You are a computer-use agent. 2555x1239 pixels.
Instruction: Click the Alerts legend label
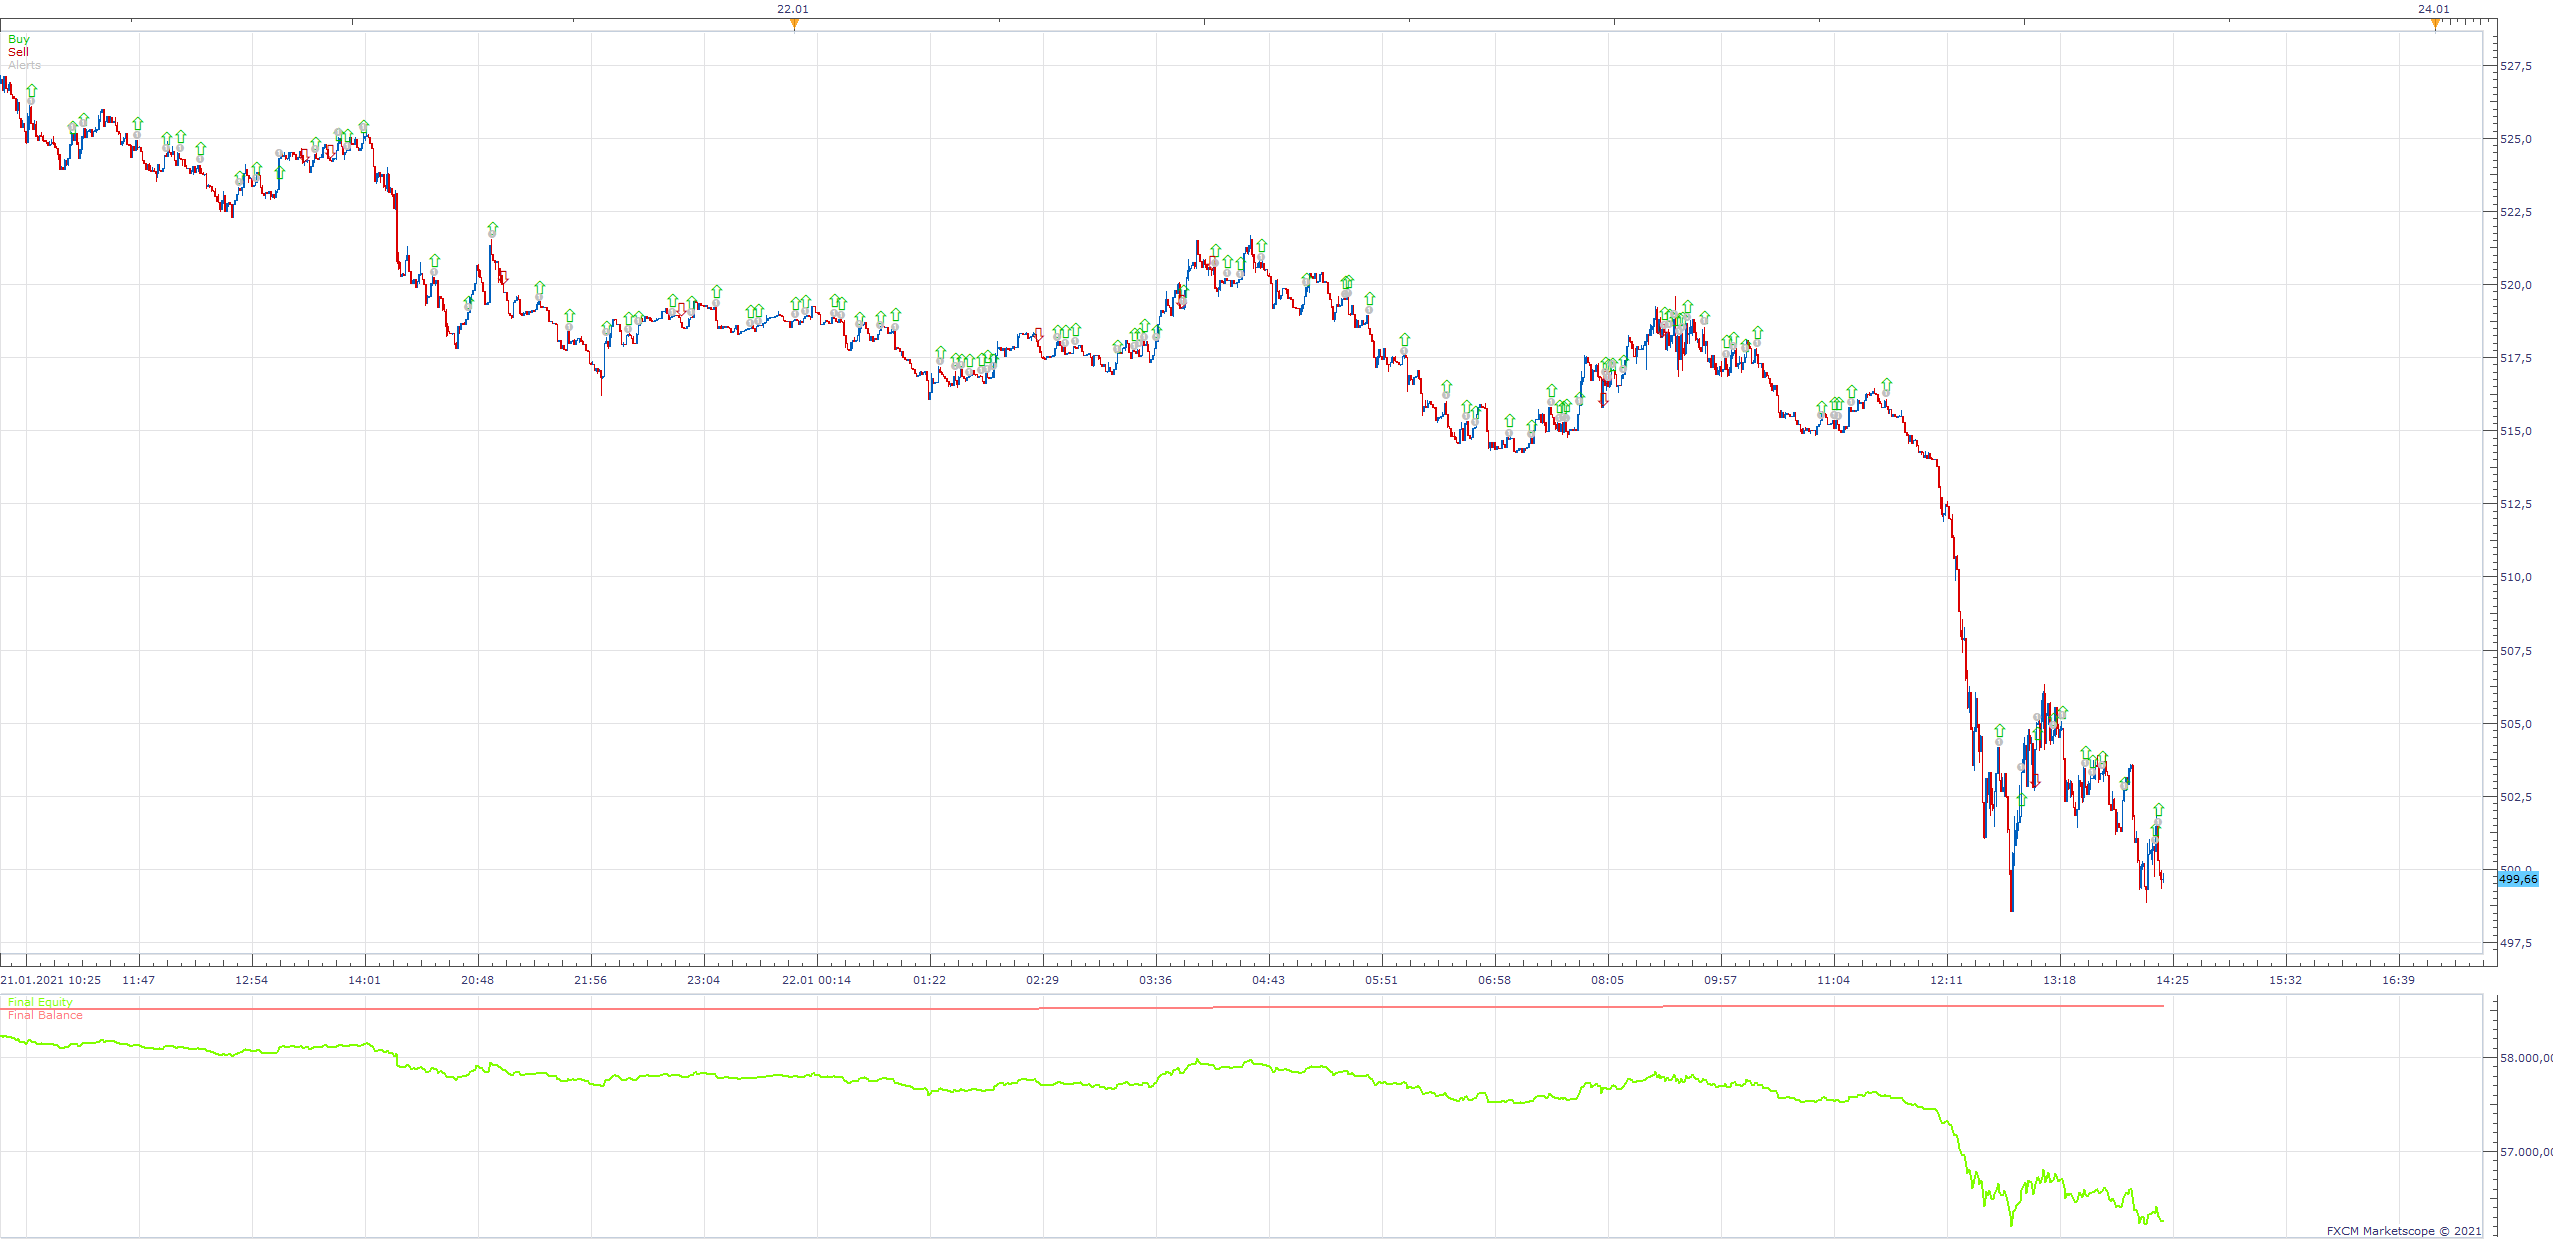(24, 65)
